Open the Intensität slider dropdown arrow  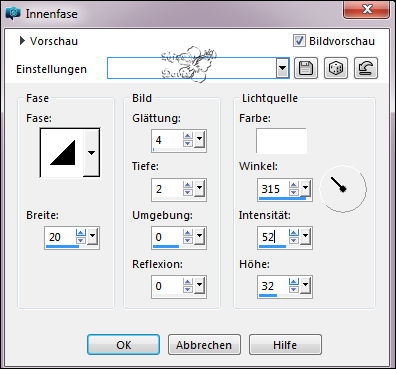click(306, 237)
